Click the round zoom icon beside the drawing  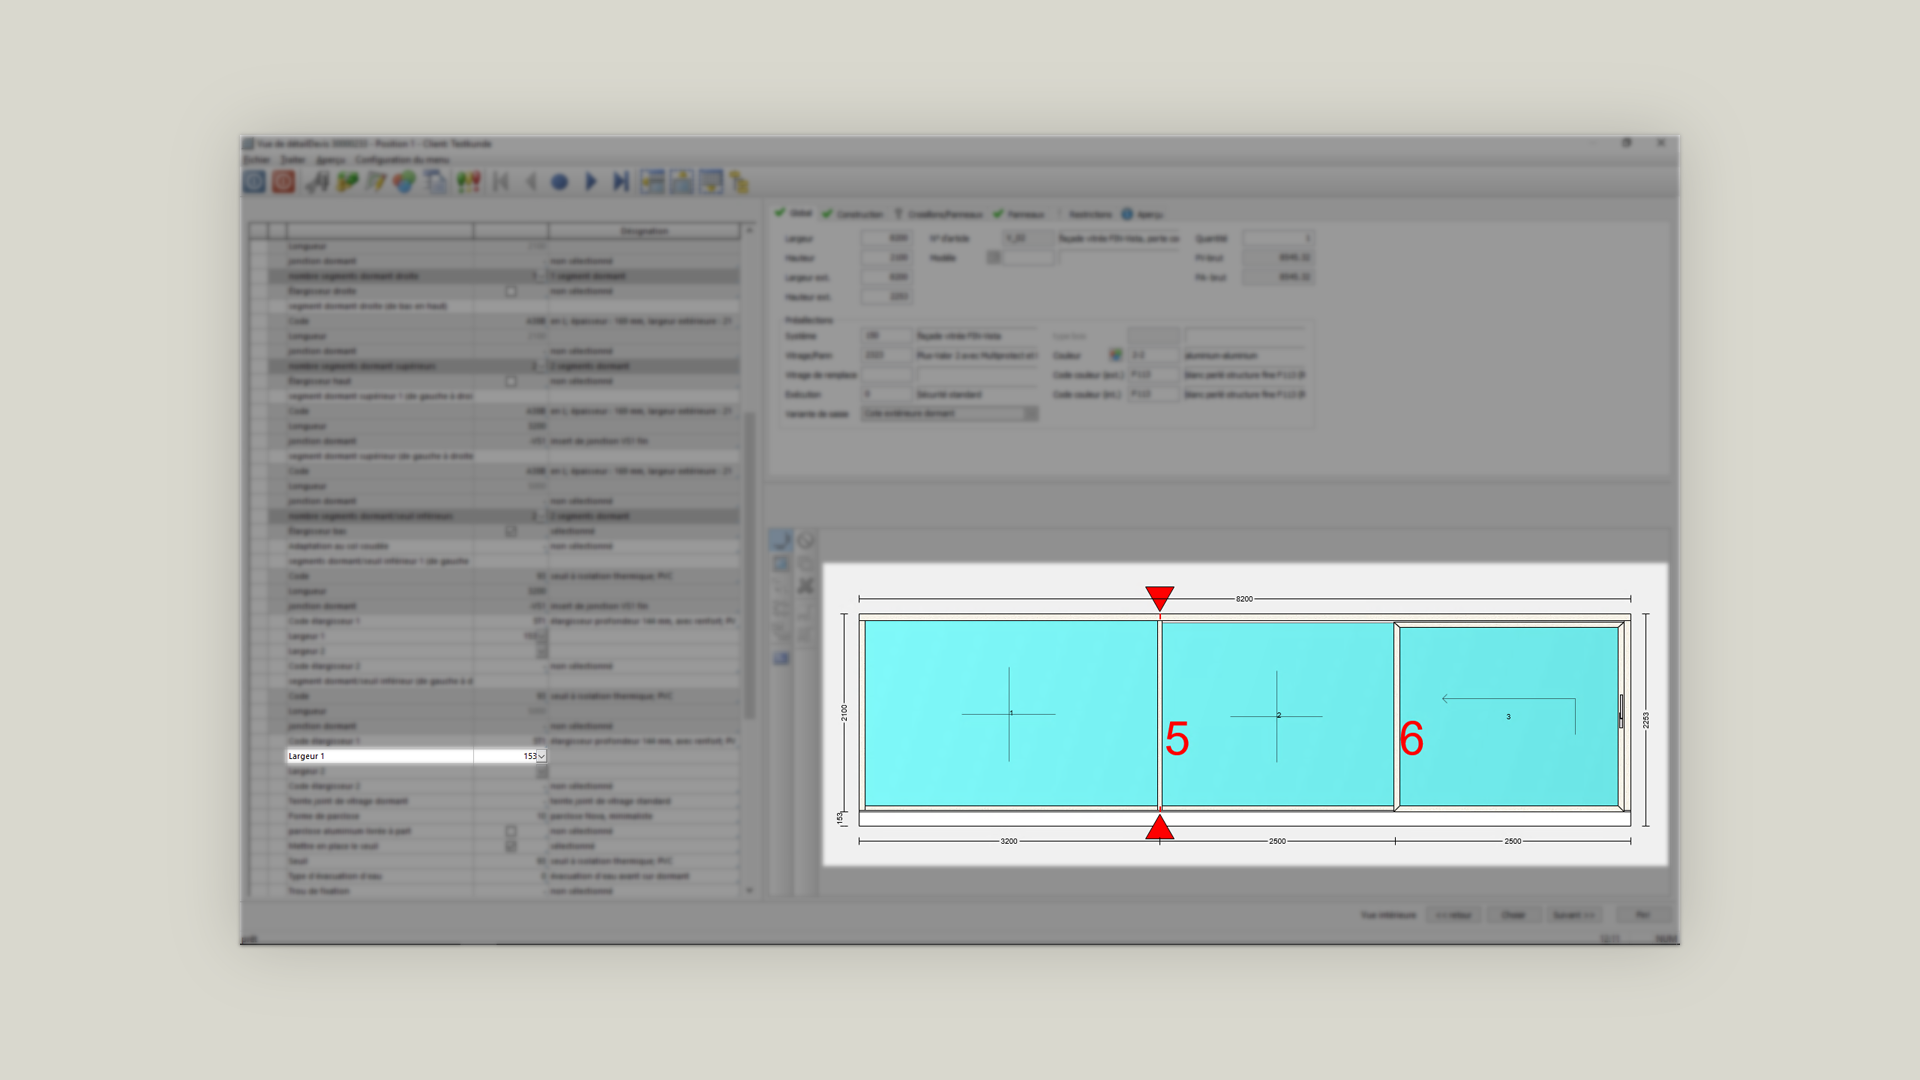806,541
